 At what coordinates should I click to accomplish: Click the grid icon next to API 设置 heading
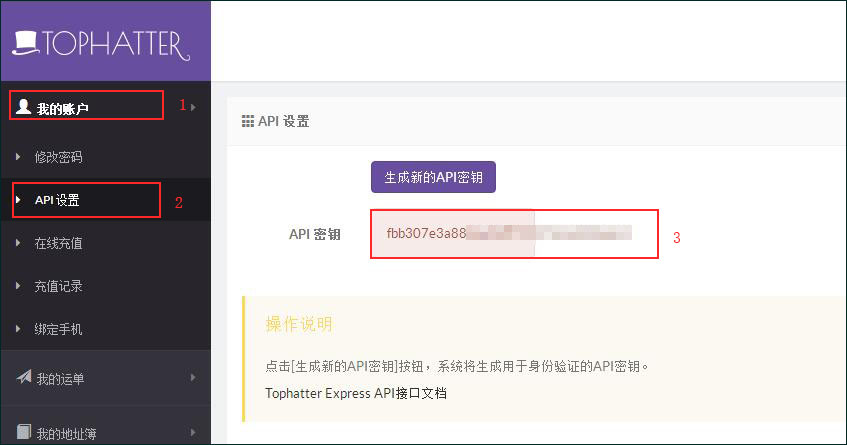click(247, 121)
